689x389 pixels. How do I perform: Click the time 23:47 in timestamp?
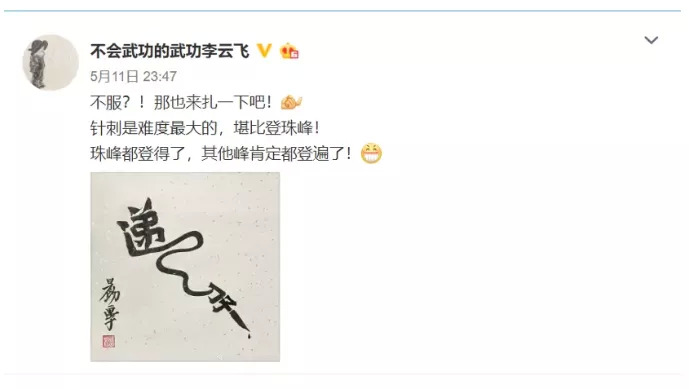[160, 76]
